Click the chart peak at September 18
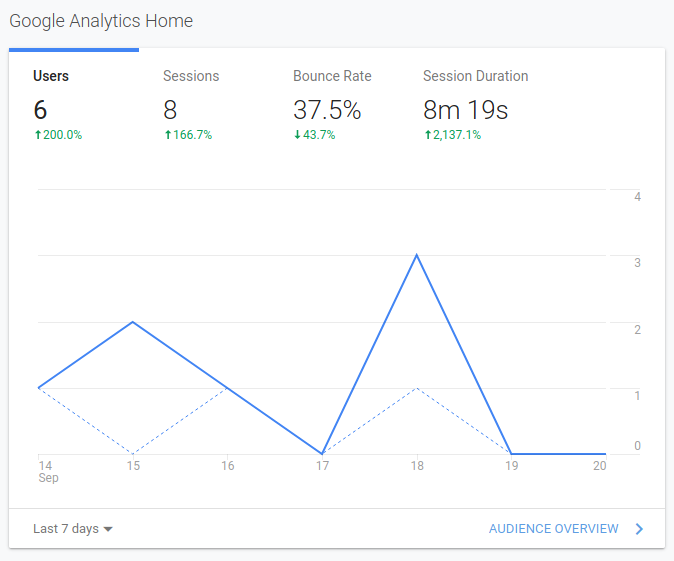Viewport: 674px width, 561px height. point(417,255)
